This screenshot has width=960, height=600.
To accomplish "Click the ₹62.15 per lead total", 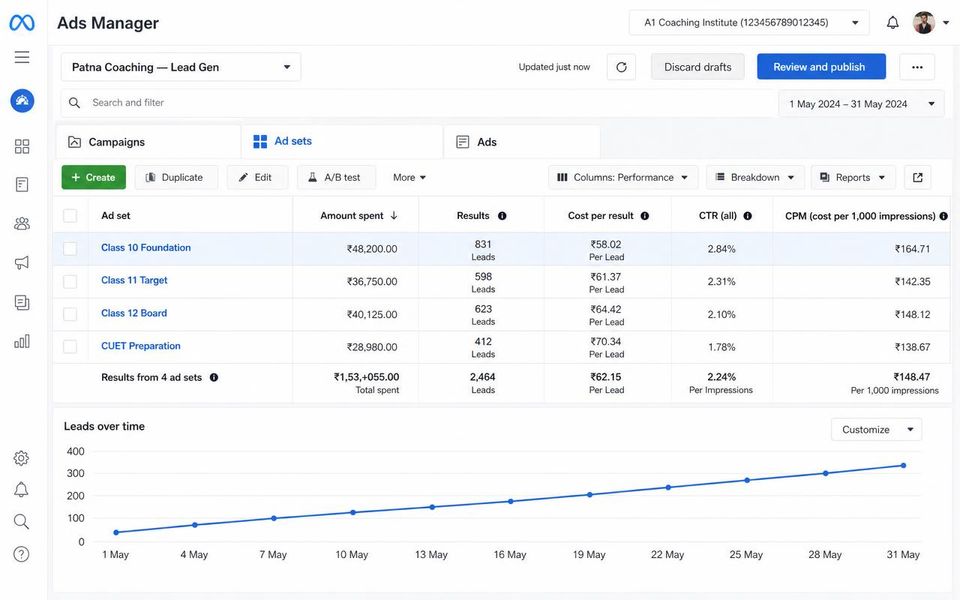I will coord(606,377).
